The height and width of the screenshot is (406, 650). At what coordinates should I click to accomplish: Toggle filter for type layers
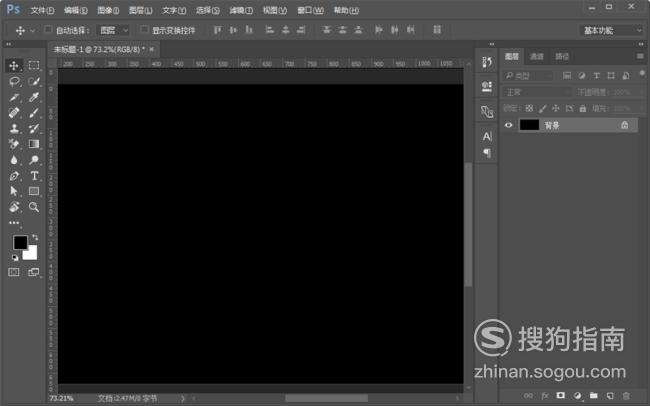[x=596, y=75]
